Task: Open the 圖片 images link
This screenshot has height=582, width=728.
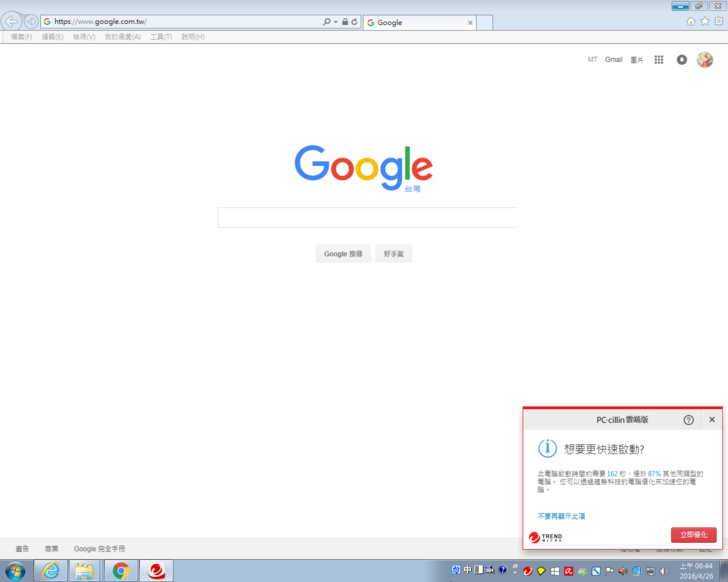Action: pyautogui.click(x=637, y=60)
